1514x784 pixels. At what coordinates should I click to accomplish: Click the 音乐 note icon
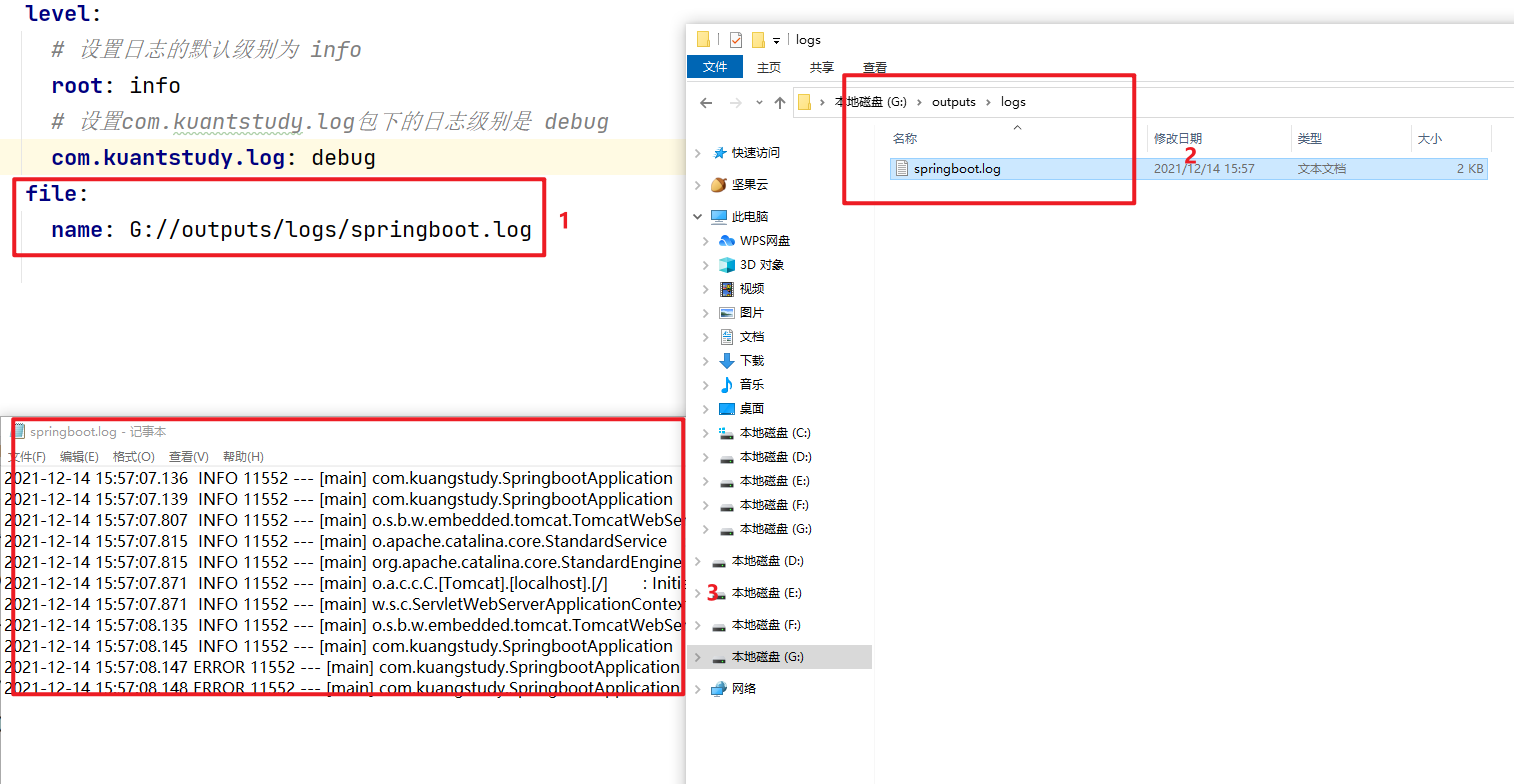(x=727, y=385)
